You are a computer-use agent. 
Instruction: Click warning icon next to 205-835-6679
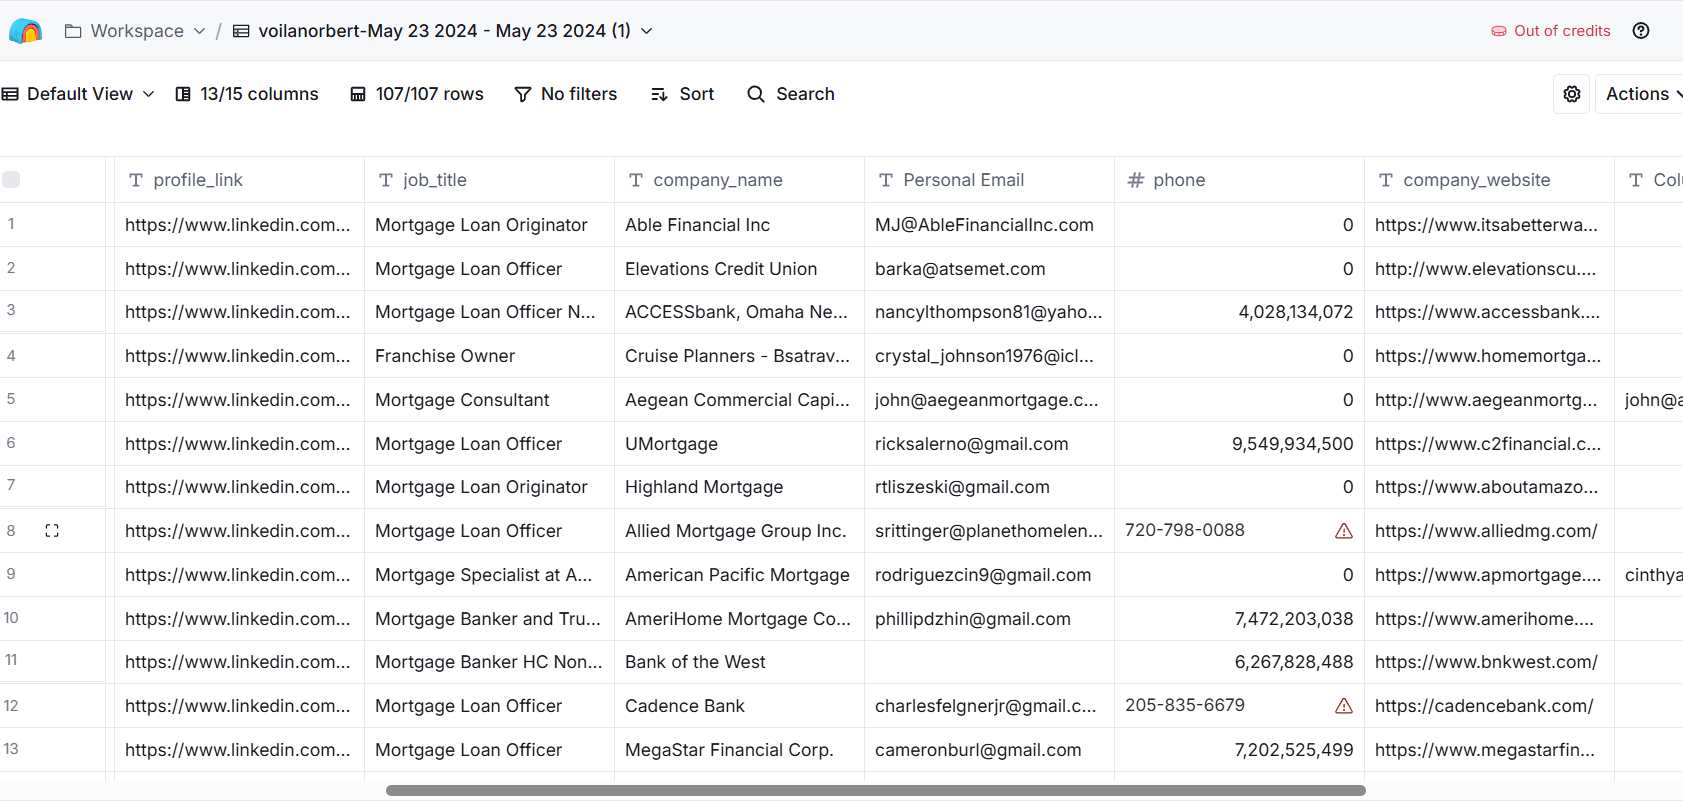tap(1344, 706)
